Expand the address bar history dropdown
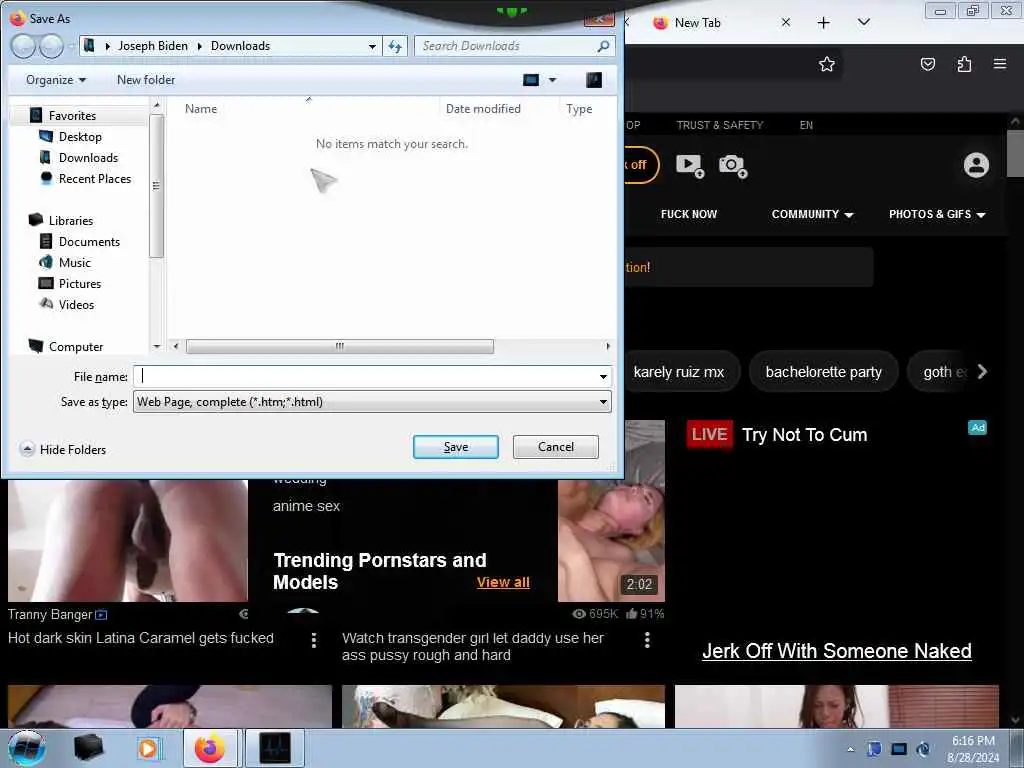 click(372, 46)
